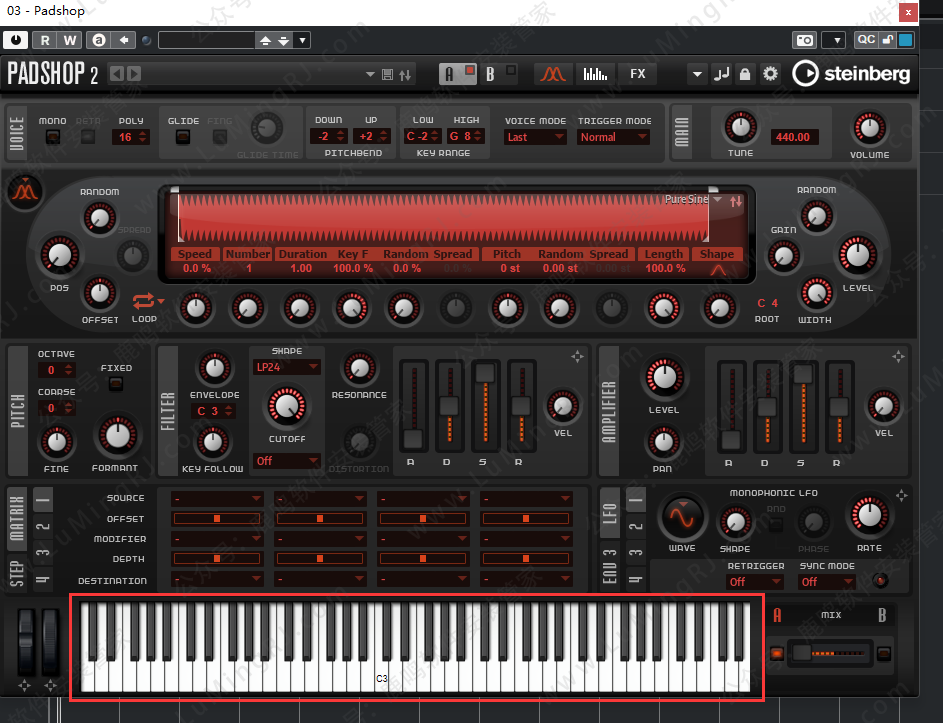Toggle Read automation R button

tap(45, 40)
